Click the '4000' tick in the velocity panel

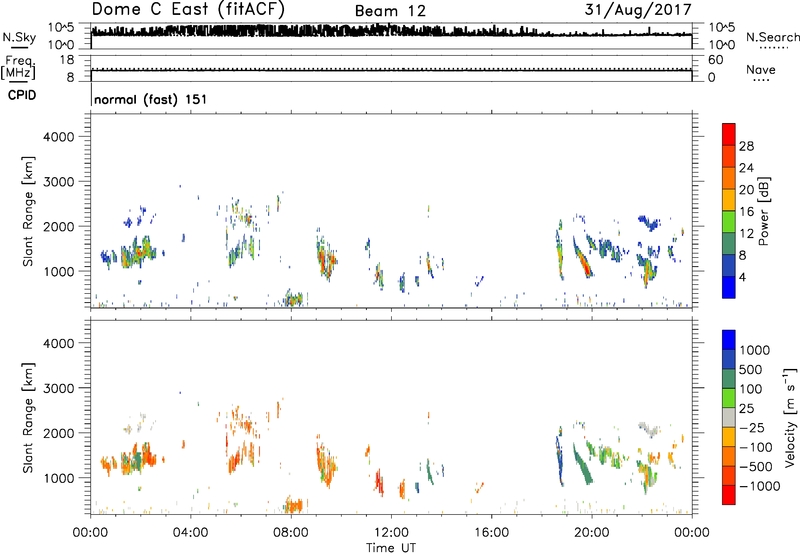point(59,343)
